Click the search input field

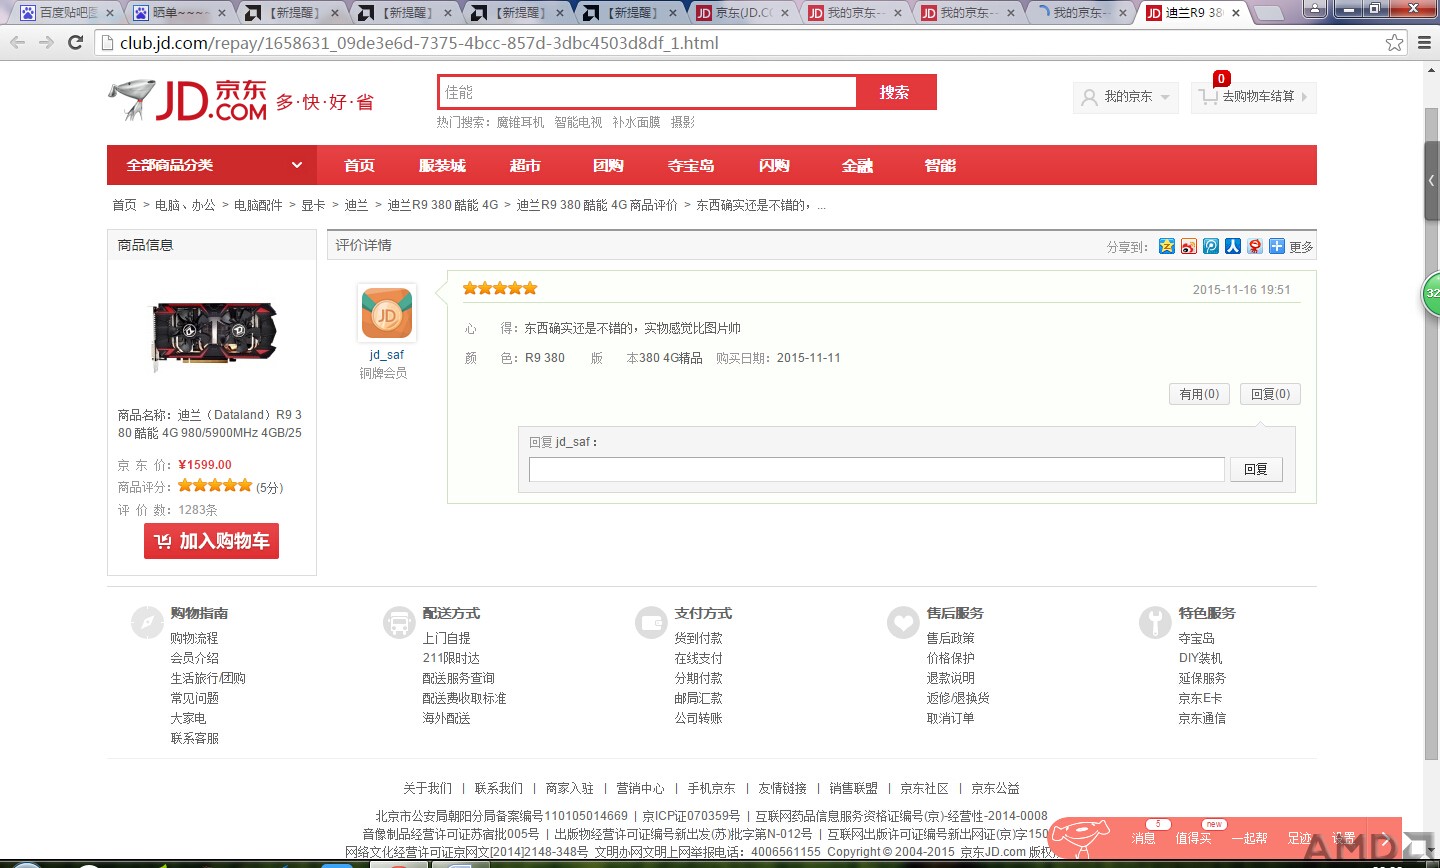648,92
